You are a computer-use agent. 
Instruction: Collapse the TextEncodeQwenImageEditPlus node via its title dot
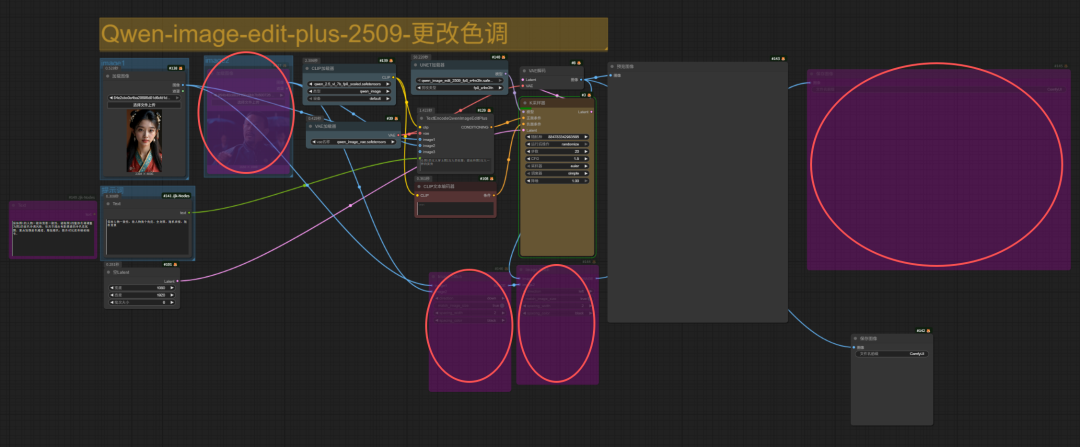[421, 118]
